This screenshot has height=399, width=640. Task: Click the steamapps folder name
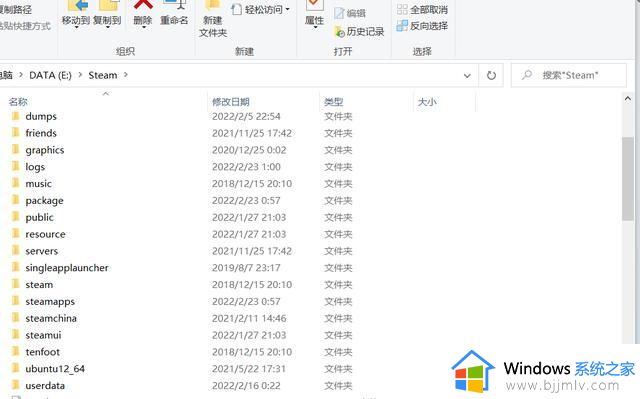point(50,301)
